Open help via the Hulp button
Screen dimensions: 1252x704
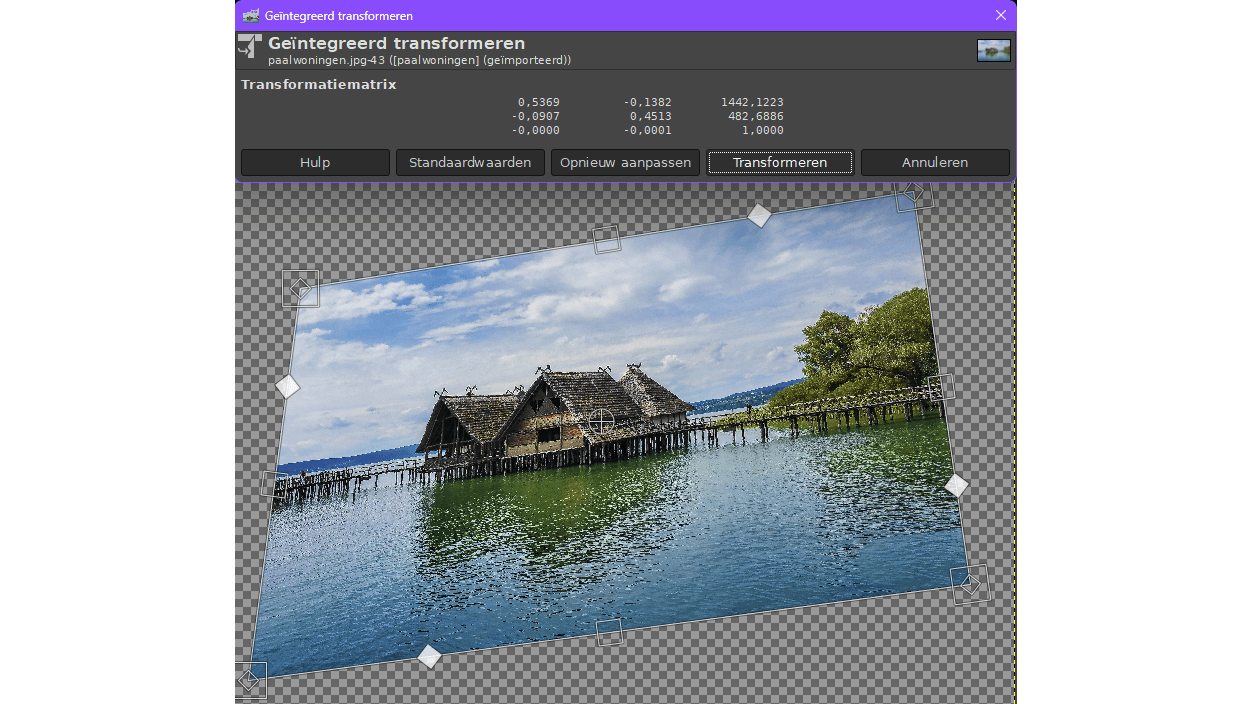click(x=315, y=163)
